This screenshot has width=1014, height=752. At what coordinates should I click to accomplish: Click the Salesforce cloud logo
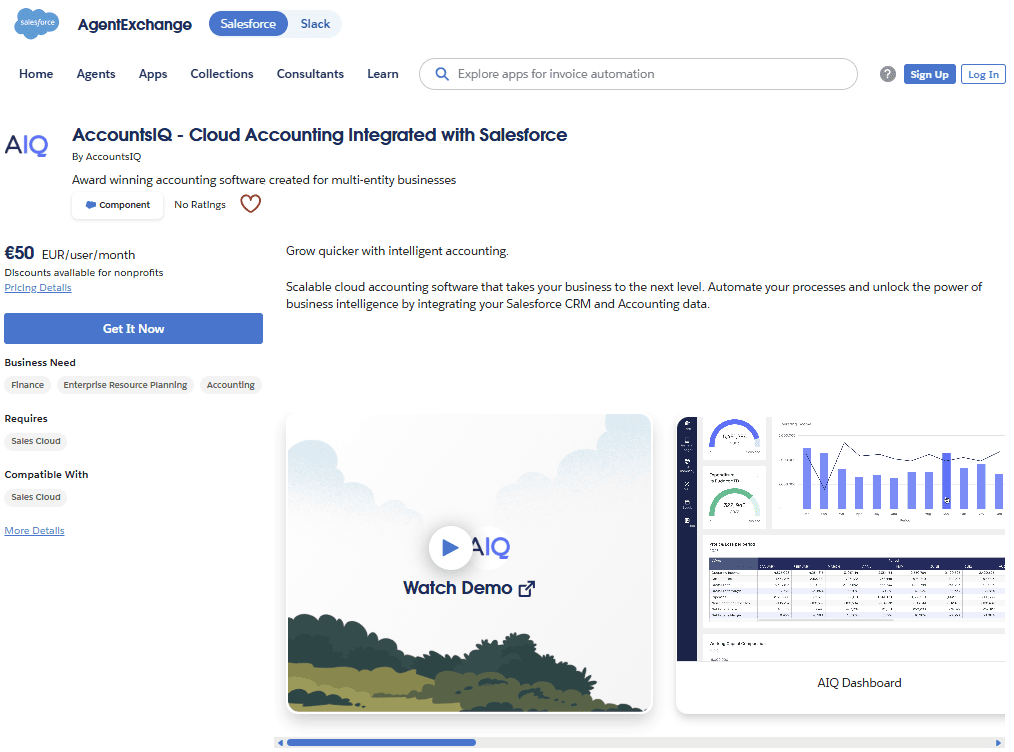click(x=37, y=23)
